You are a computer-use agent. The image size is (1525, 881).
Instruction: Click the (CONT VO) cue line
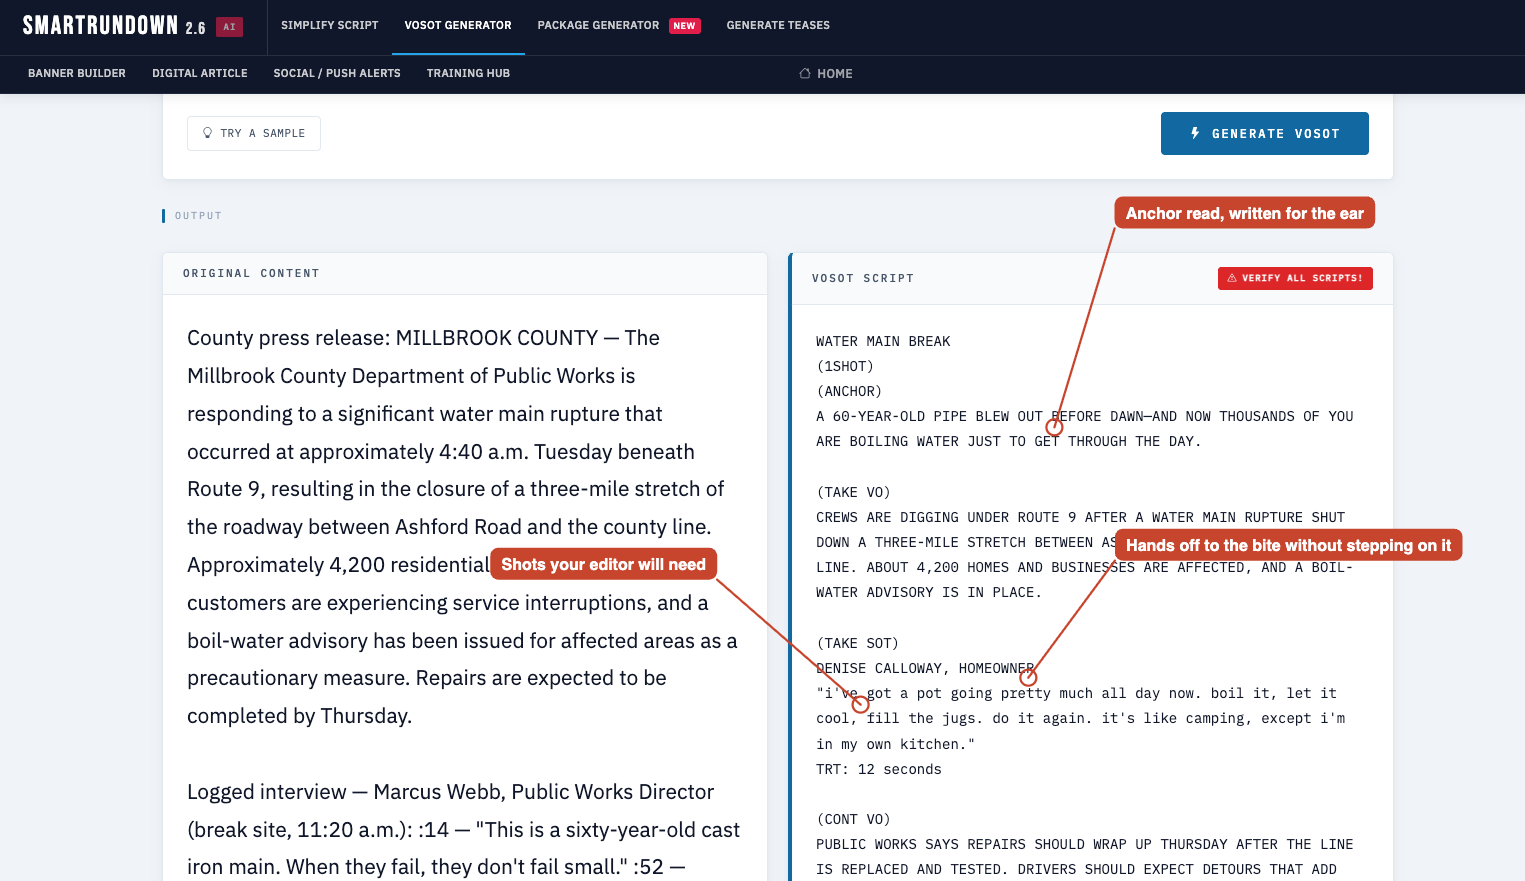pos(853,819)
